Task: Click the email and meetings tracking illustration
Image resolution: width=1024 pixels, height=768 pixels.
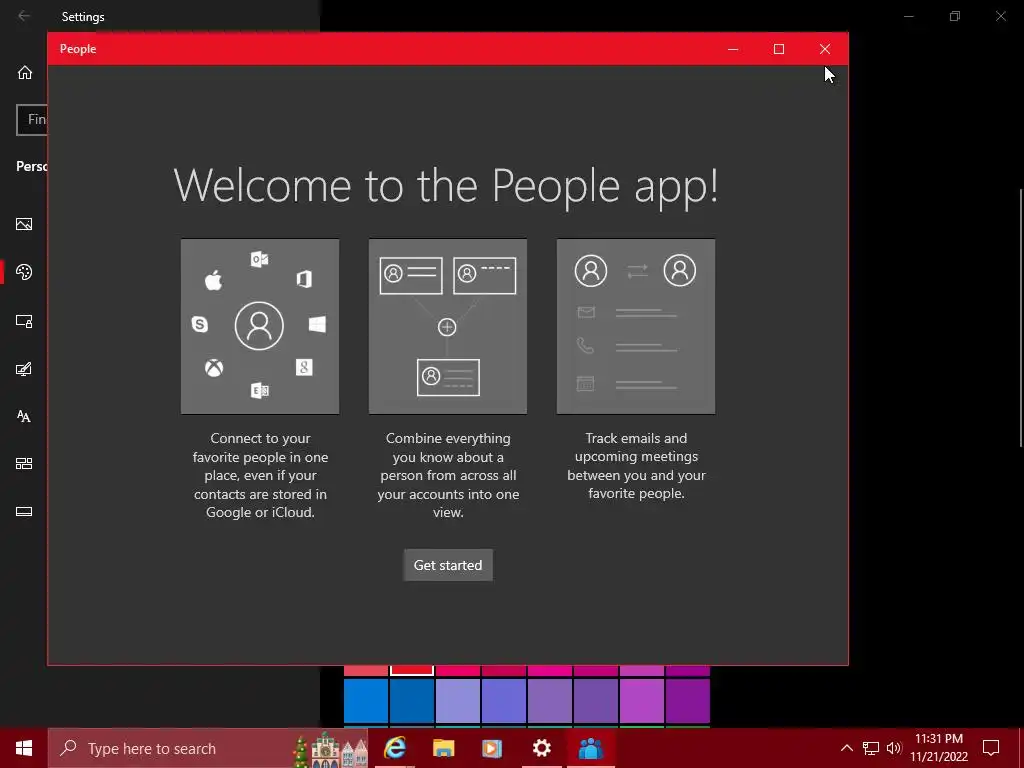Action: click(636, 326)
